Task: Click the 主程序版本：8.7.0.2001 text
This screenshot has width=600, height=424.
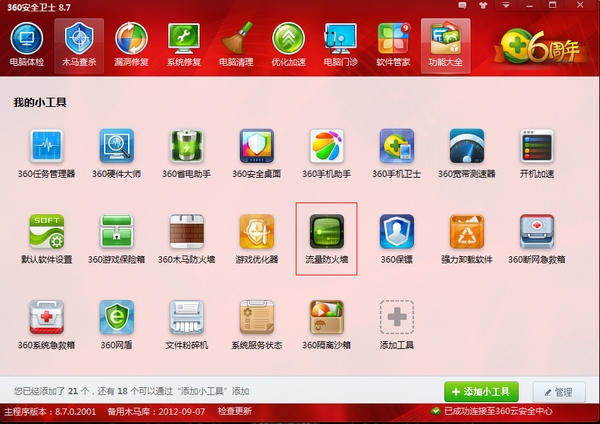Action: coord(50,412)
